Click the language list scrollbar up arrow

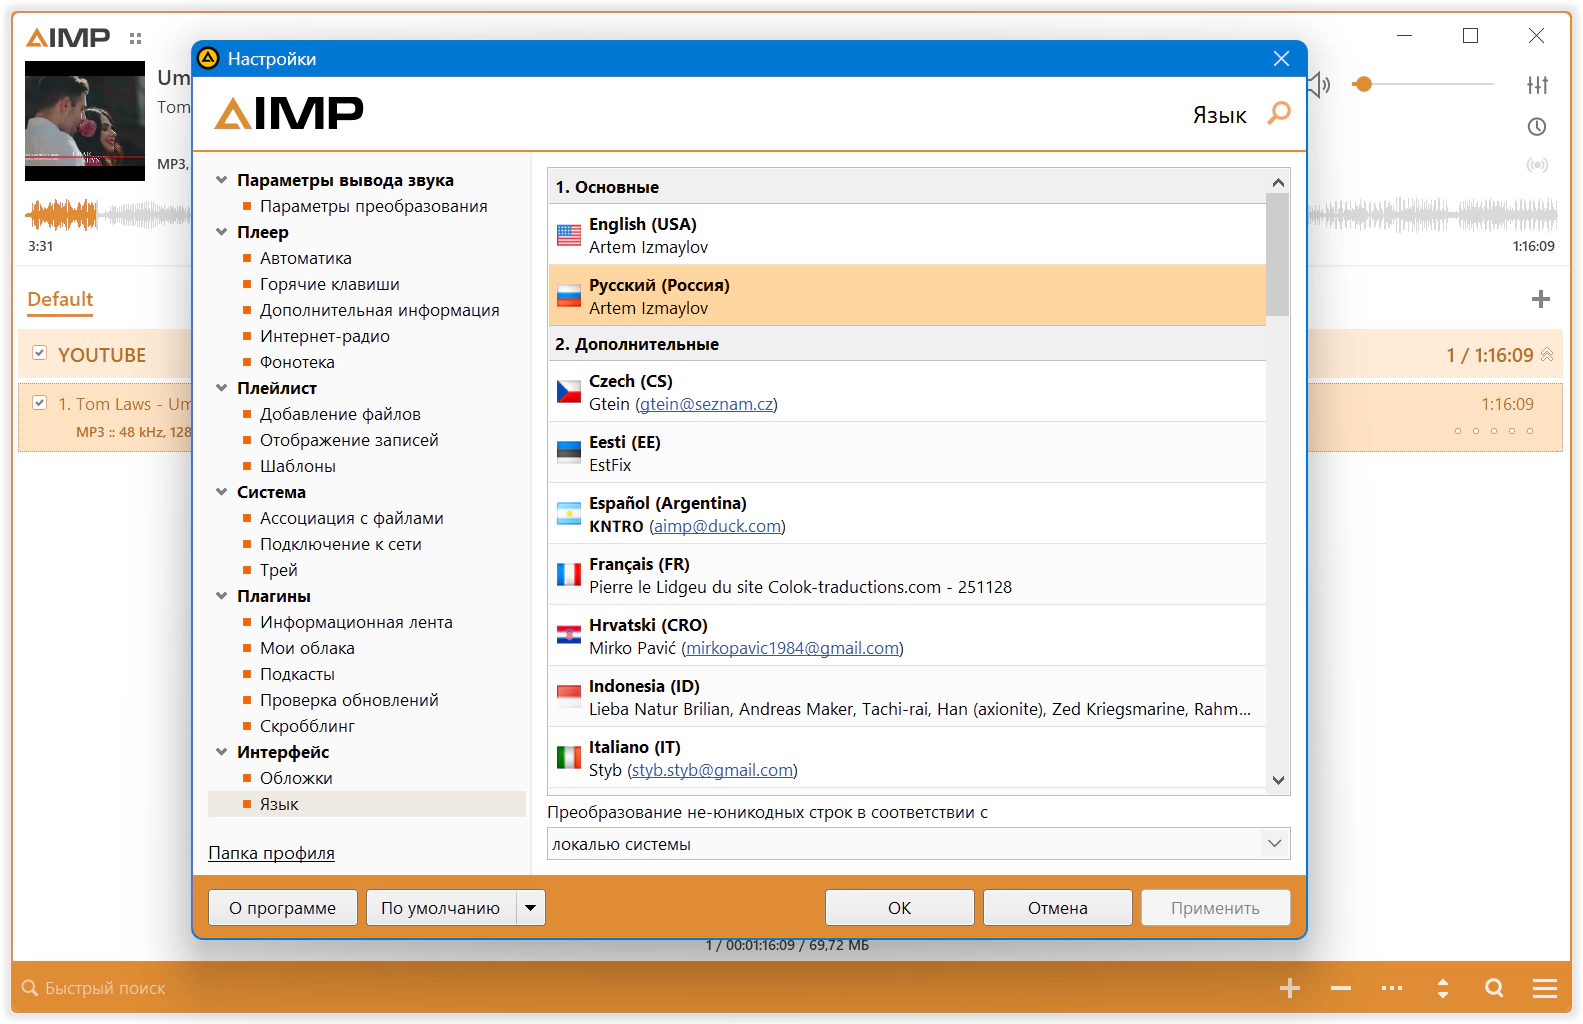1278,182
